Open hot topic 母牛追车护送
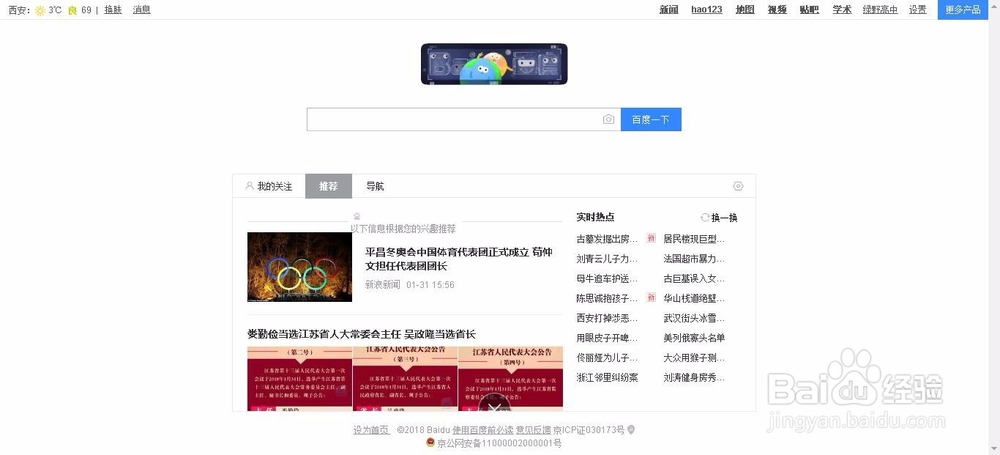 pyautogui.click(x=607, y=279)
